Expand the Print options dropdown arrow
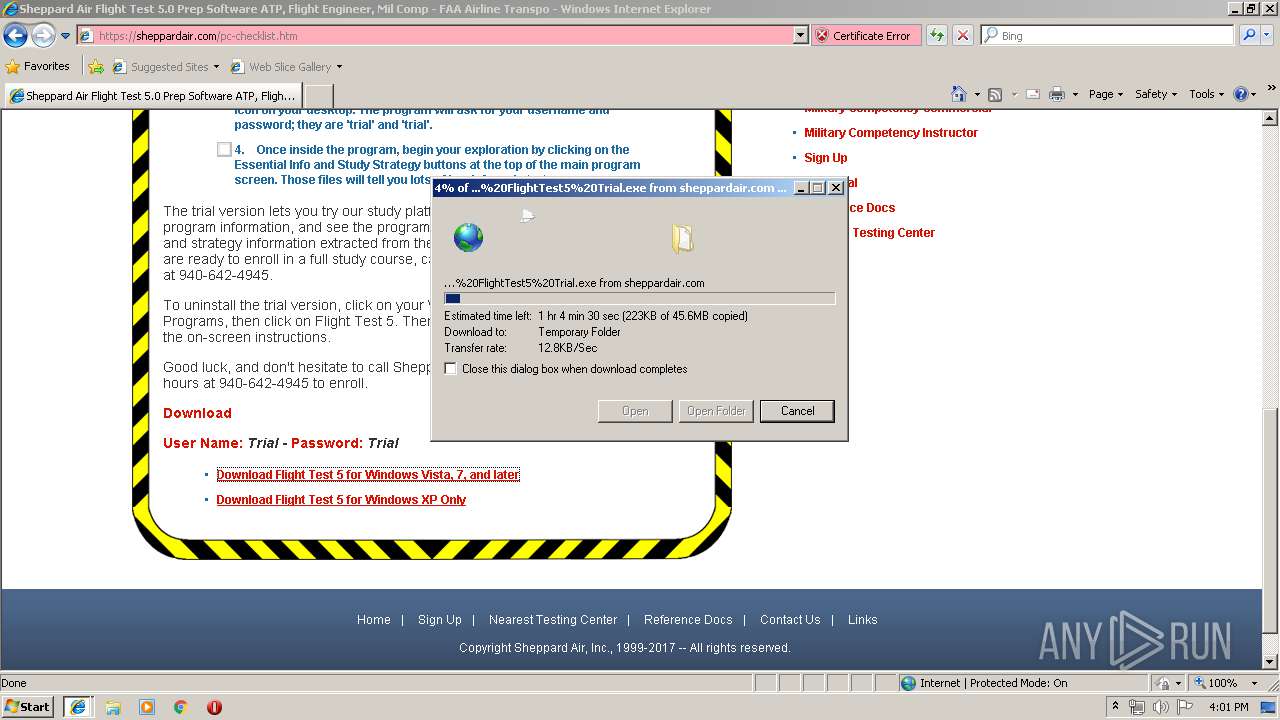This screenshot has width=1280, height=720. [1075, 94]
